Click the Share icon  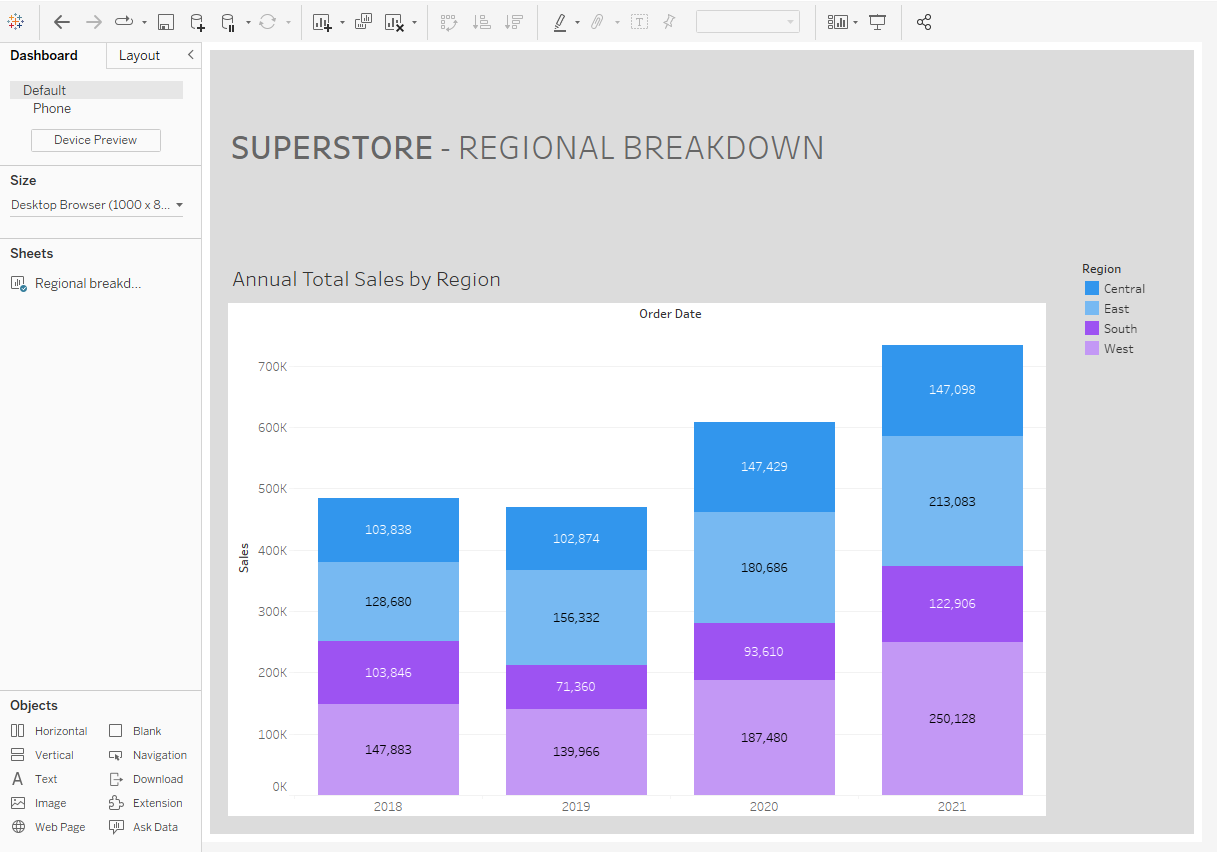924,22
